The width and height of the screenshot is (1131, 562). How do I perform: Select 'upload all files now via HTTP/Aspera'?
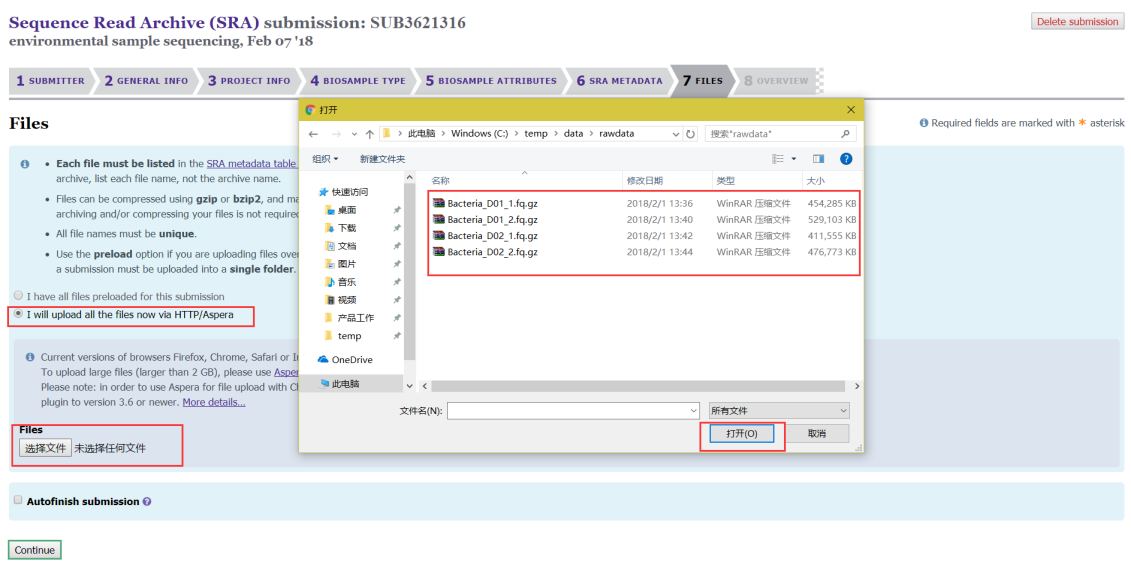[x=17, y=314]
